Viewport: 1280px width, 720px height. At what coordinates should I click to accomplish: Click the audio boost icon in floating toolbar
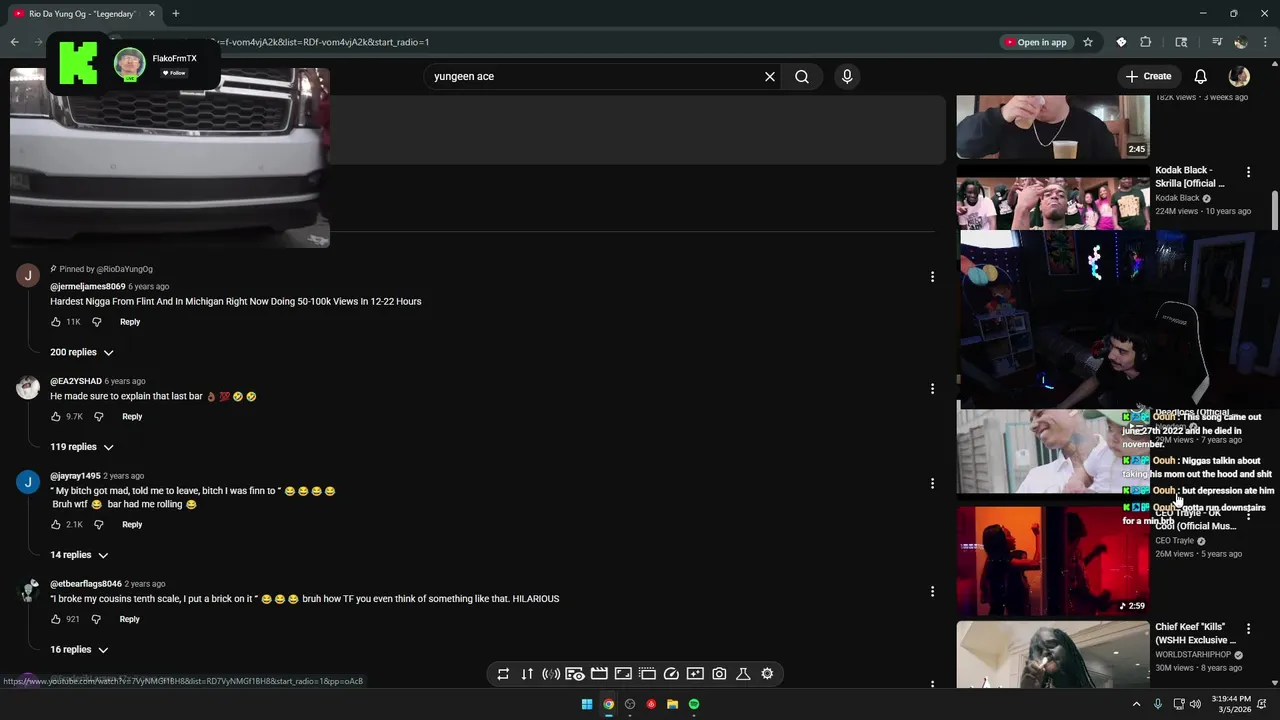pos(551,674)
